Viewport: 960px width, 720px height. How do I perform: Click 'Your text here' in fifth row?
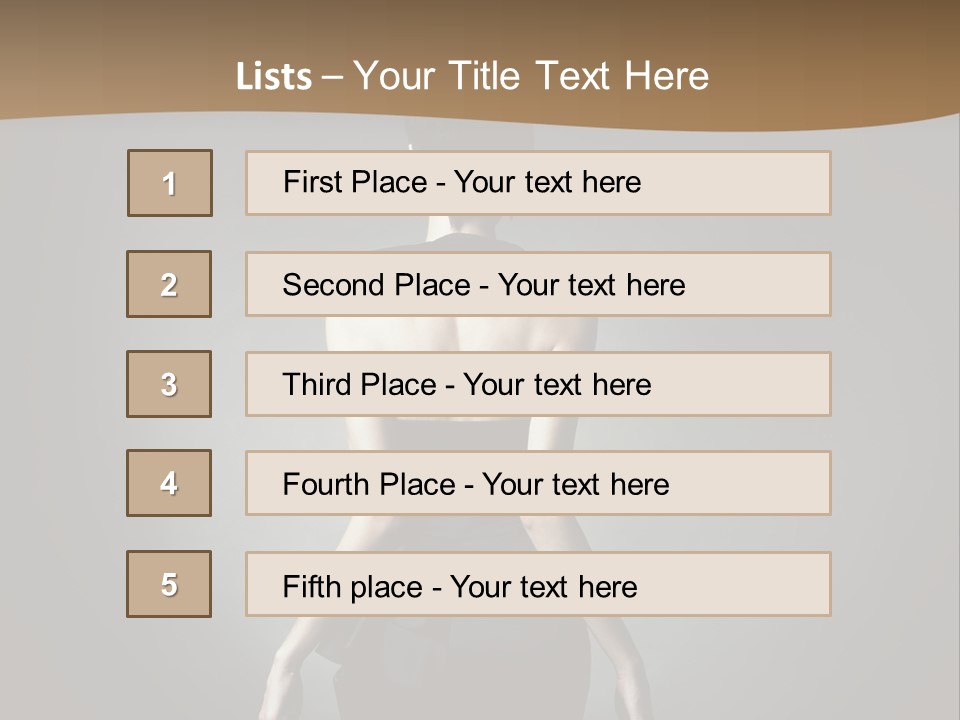tap(543, 586)
